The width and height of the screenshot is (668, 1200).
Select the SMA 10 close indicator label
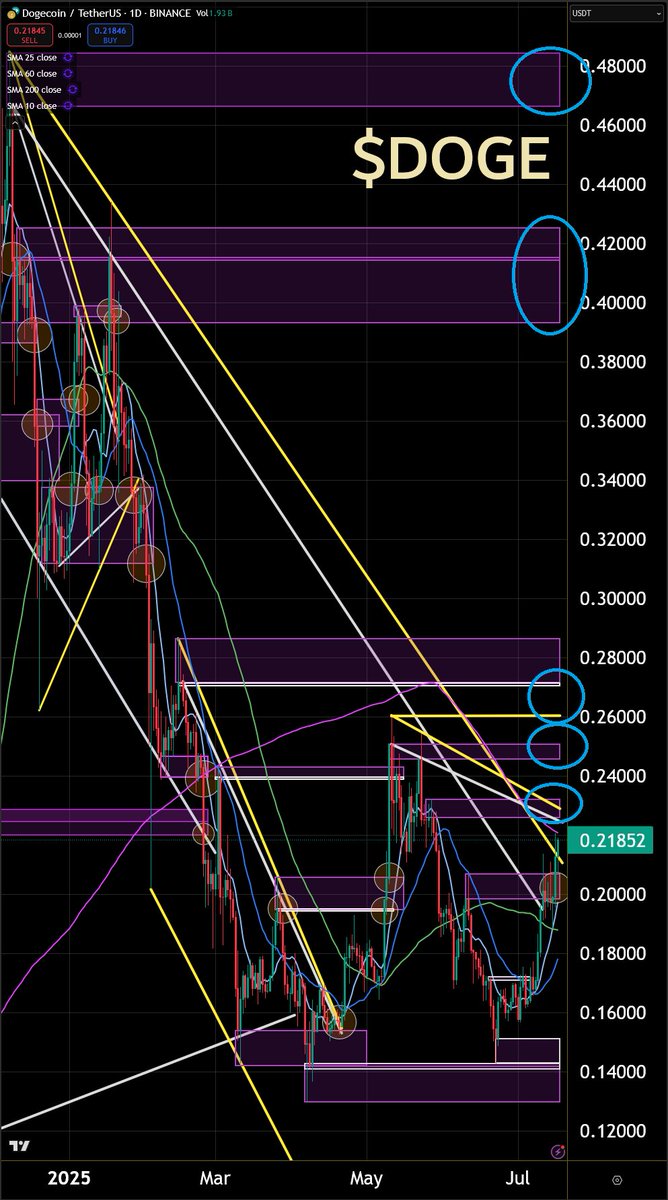click(32, 105)
